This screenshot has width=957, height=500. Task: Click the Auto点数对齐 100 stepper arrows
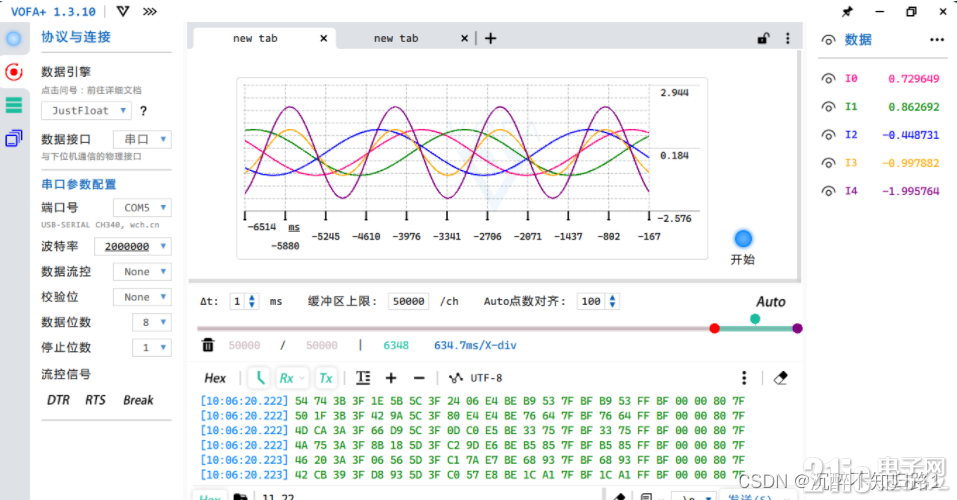tap(612, 302)
